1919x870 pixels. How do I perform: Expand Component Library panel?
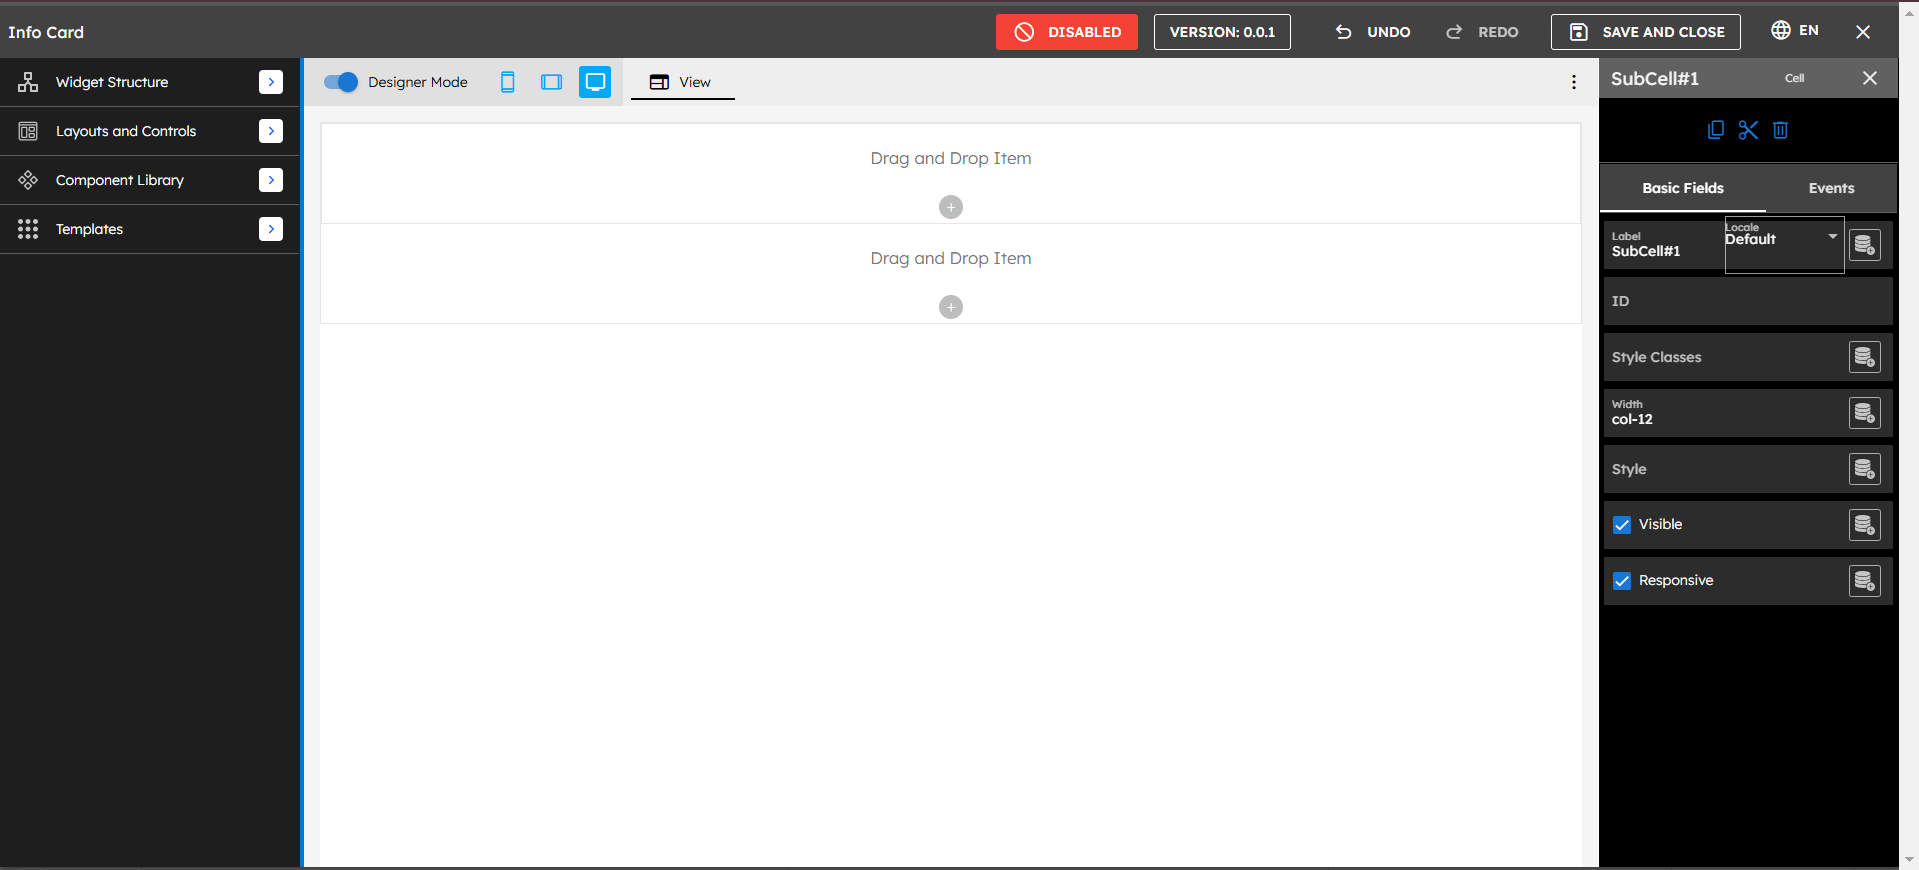(x=271, y=180)
